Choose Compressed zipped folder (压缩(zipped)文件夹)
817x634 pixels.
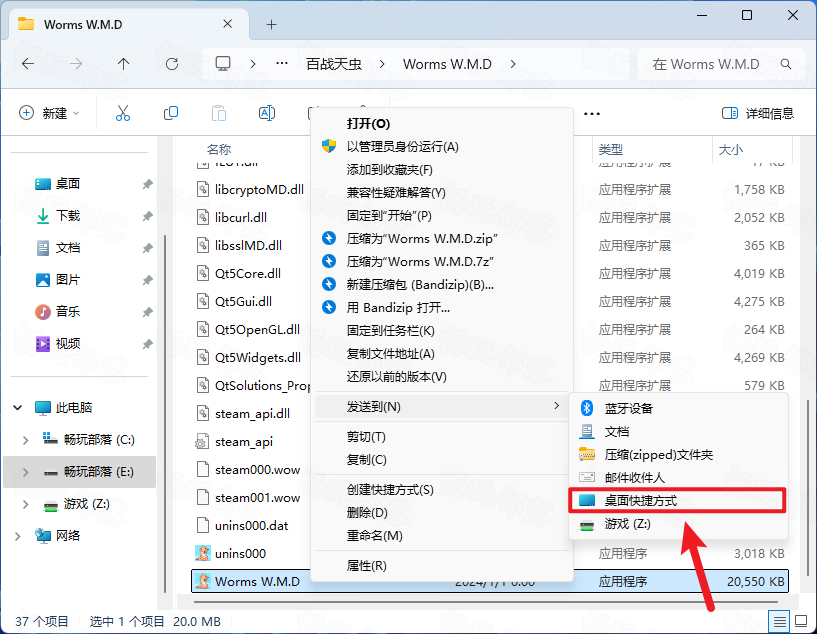[678, 455]
